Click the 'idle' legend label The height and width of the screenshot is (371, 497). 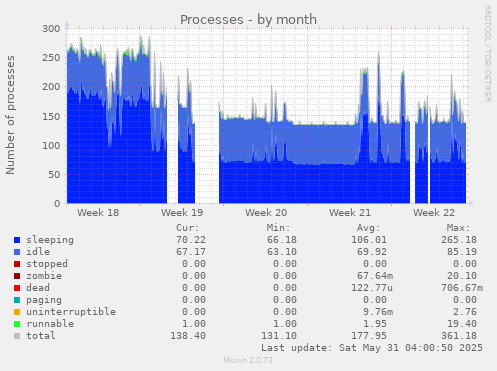38,252
